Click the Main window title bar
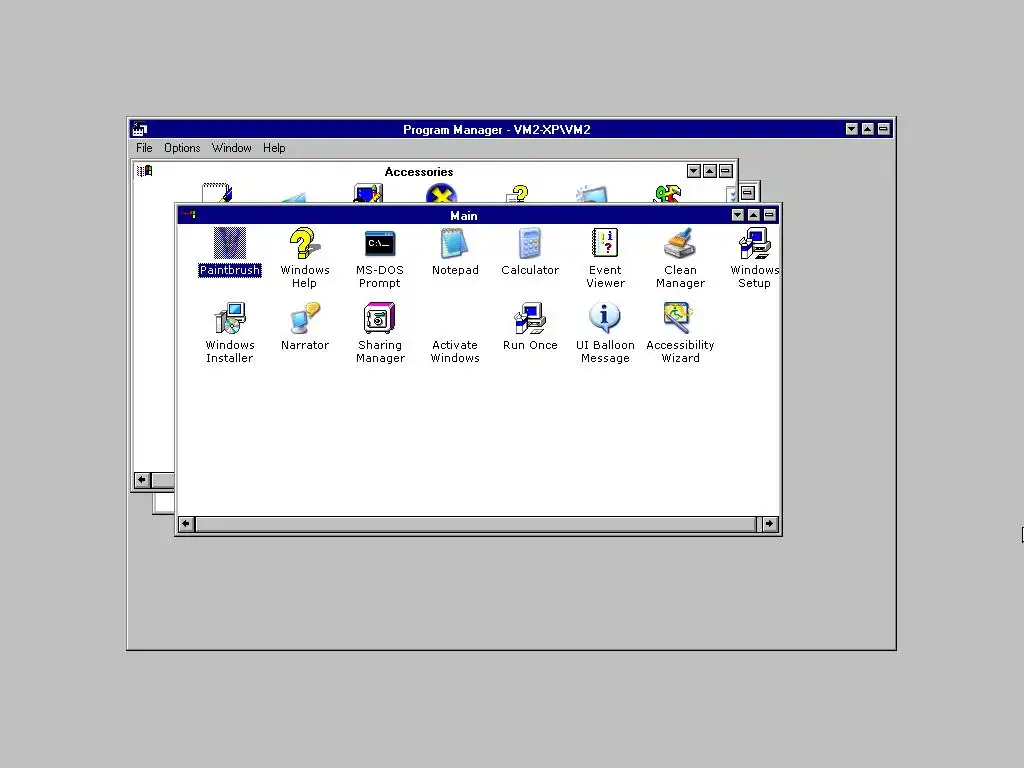Screen dimensions: 1024x768 (464, 215)
